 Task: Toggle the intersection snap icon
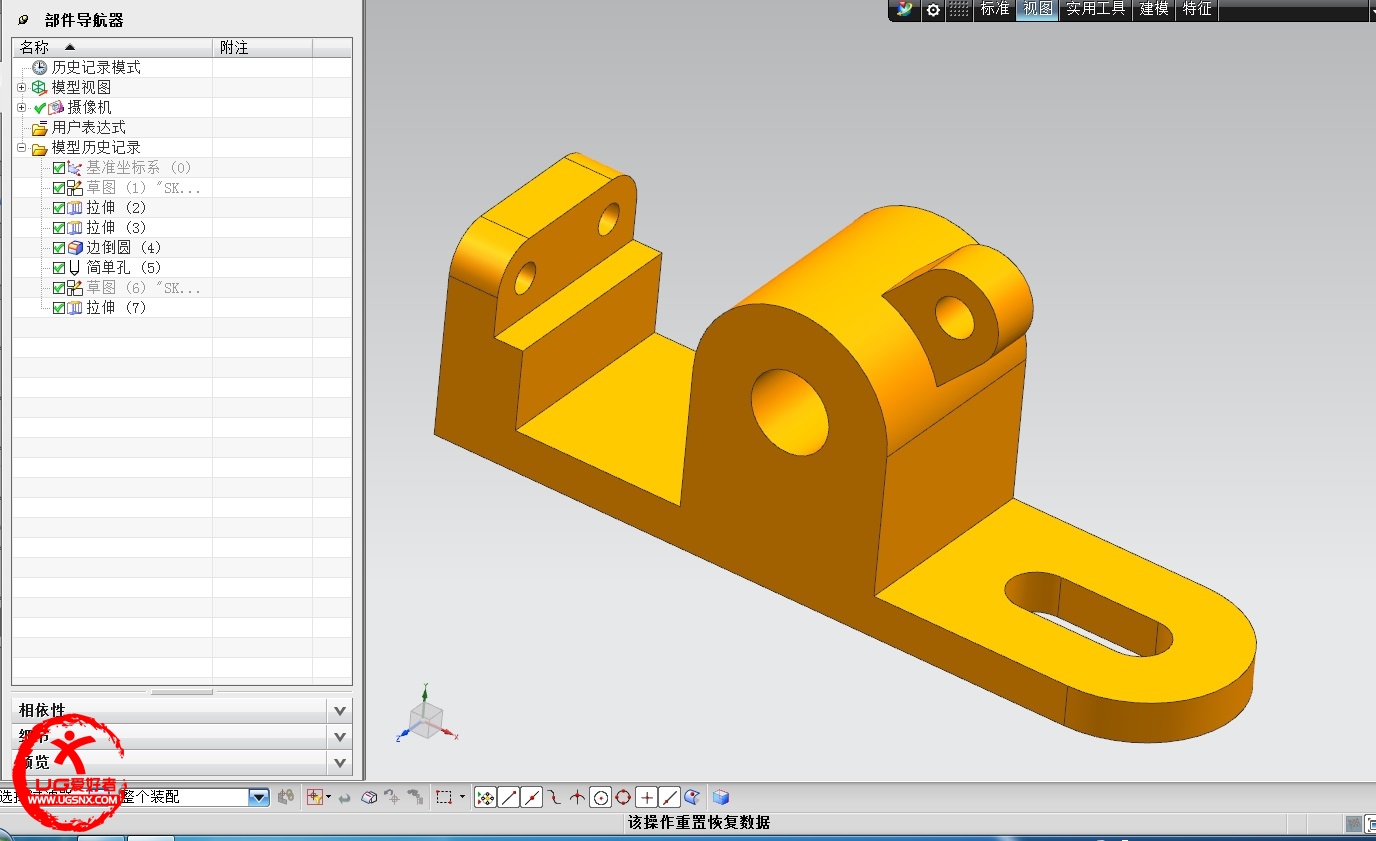pyautogui.click(x=577, y=797)
